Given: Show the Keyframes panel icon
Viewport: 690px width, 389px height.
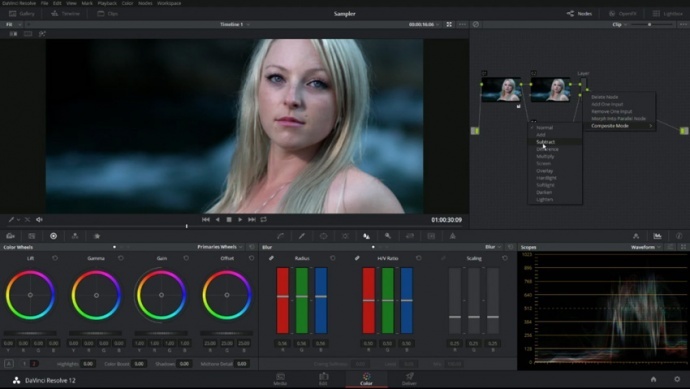Looking at the screenshot, I should click(636, 236).
